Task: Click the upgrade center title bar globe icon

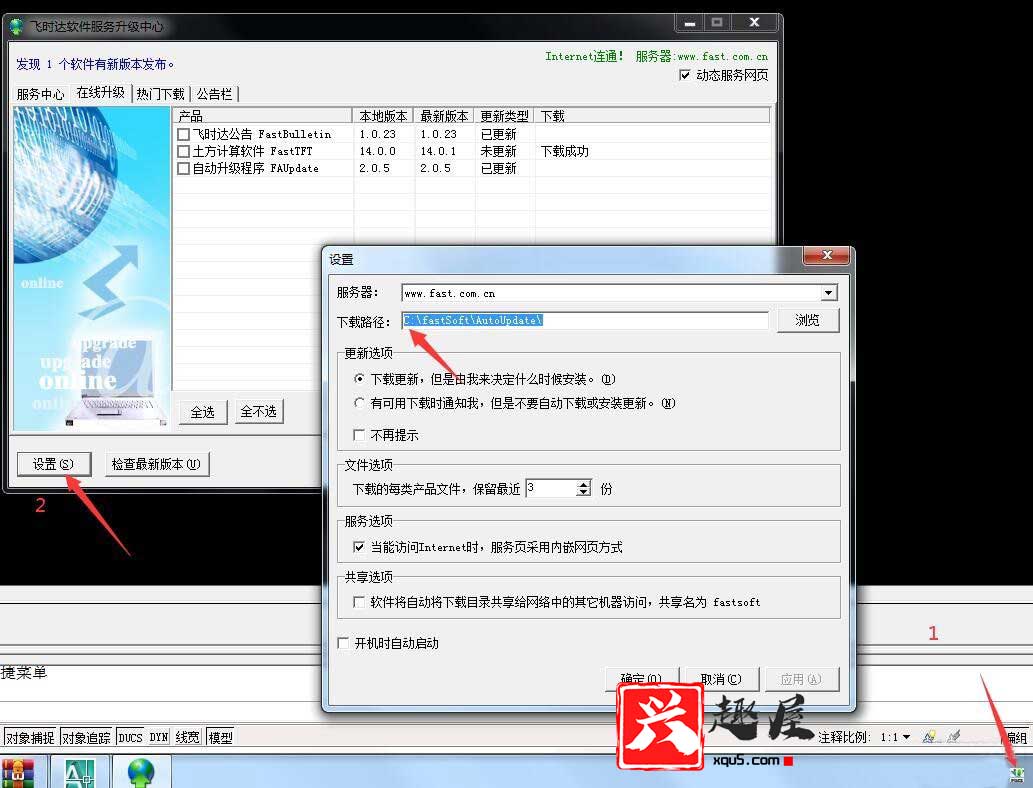Action: (x=16, y=26)
